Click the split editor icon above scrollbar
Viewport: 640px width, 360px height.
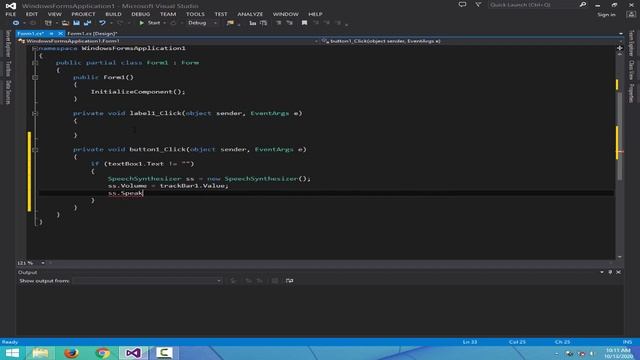click(620, 48)
